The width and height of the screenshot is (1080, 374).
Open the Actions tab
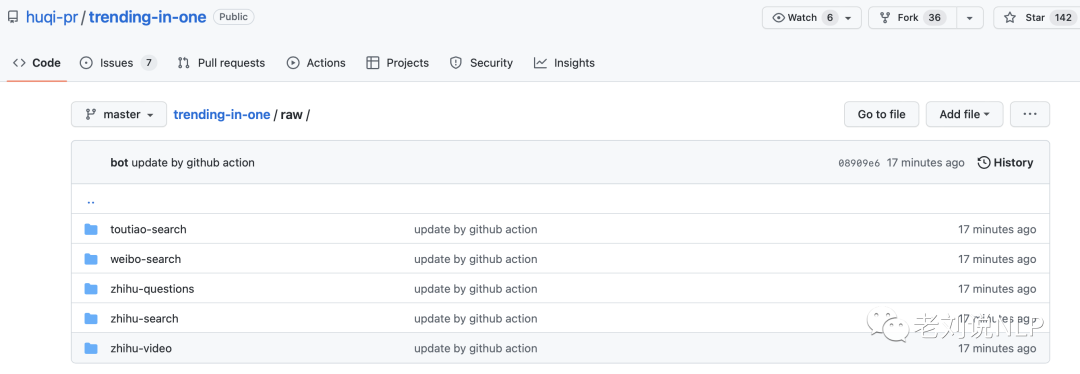coord(316,63)
